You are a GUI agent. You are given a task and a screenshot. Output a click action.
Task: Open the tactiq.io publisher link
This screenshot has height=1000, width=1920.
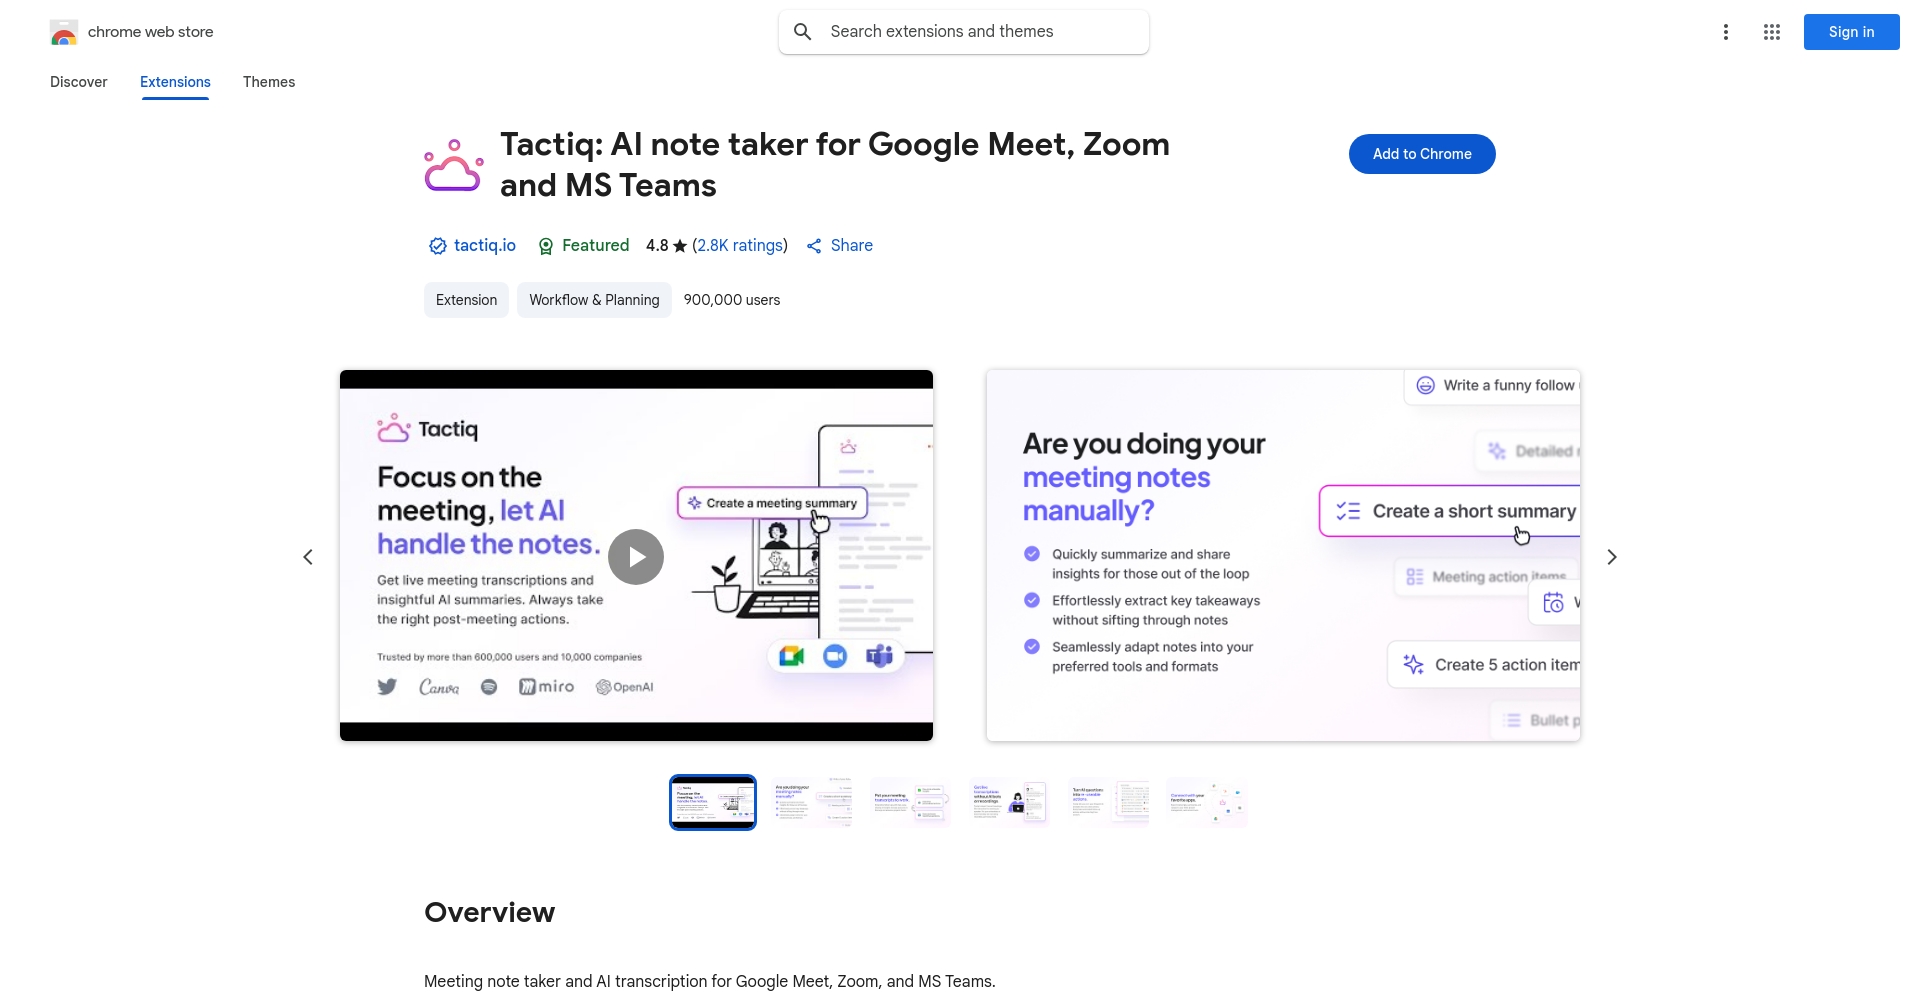point(485,246)
